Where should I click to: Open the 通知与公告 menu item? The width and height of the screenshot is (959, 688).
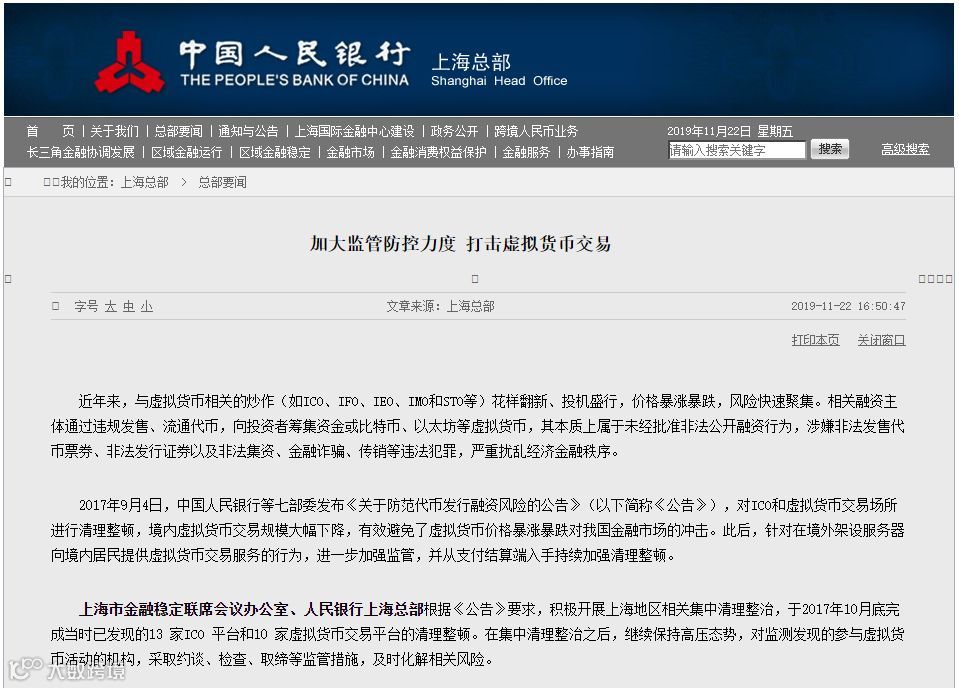click(x=248, y=131)
